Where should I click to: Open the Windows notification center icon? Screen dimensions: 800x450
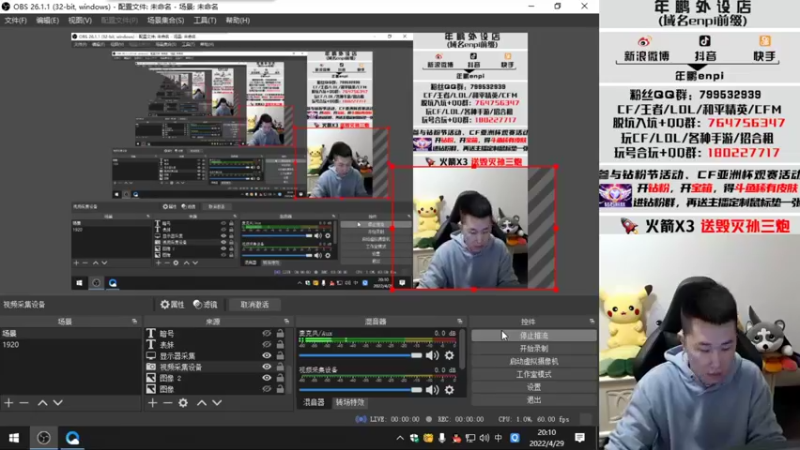(580, 438)
